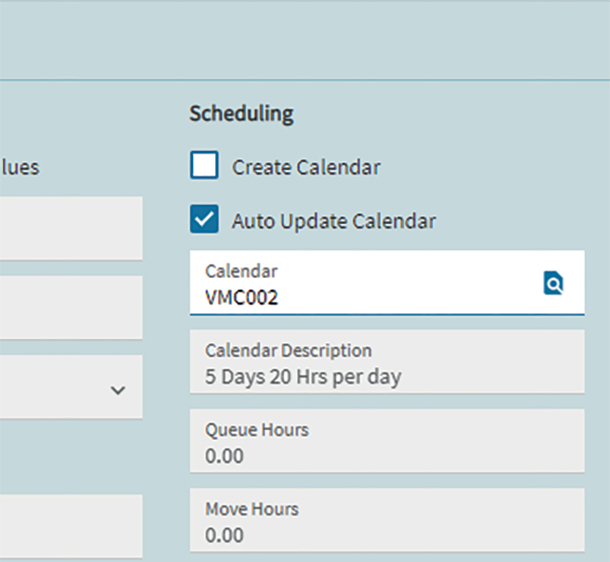Enable the Create Calendar checkbox

(x=204, y=166)
